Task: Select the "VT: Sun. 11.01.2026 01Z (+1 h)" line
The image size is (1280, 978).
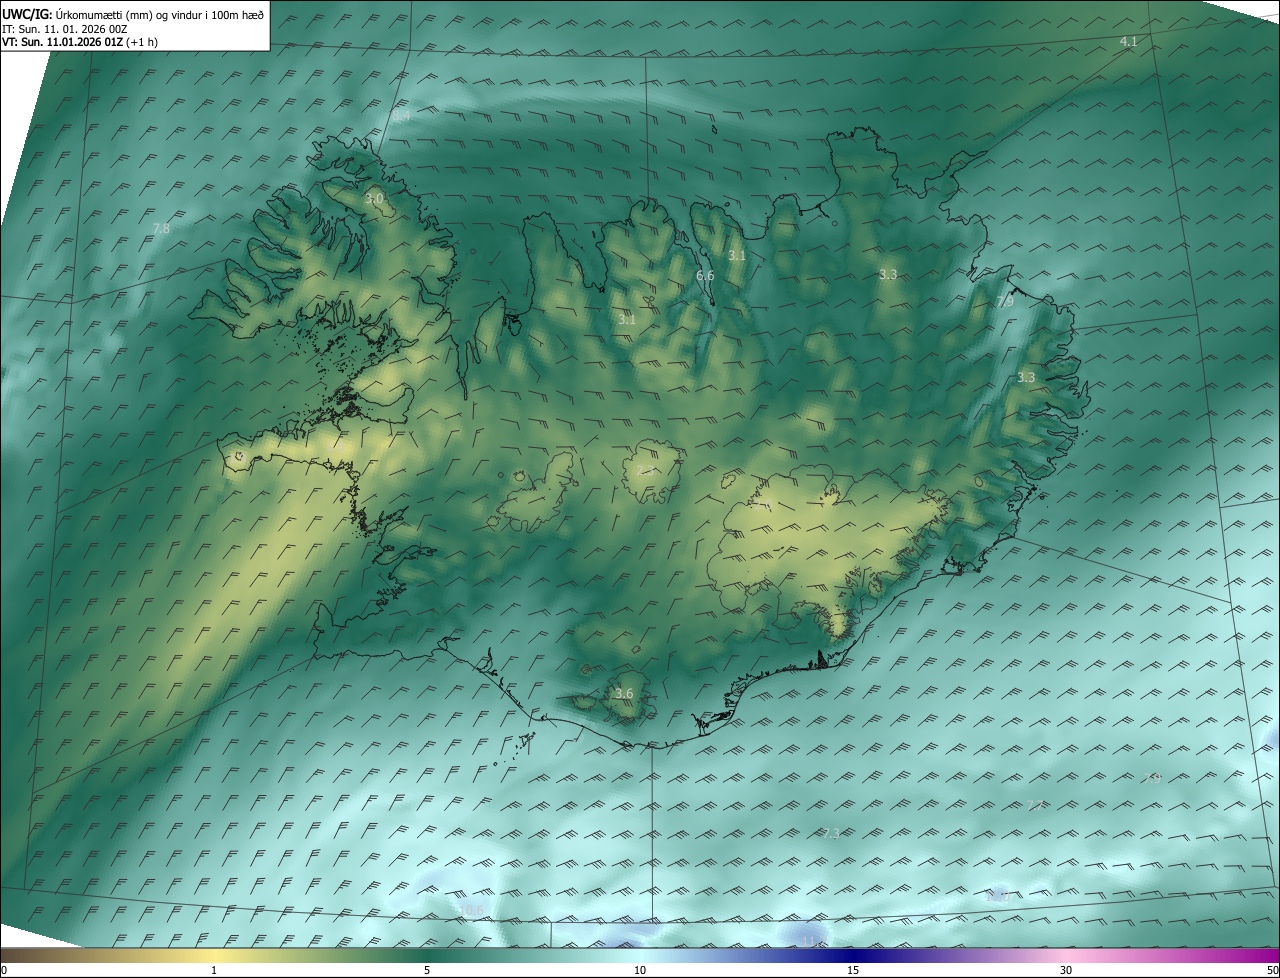Action: pos(79,42)
